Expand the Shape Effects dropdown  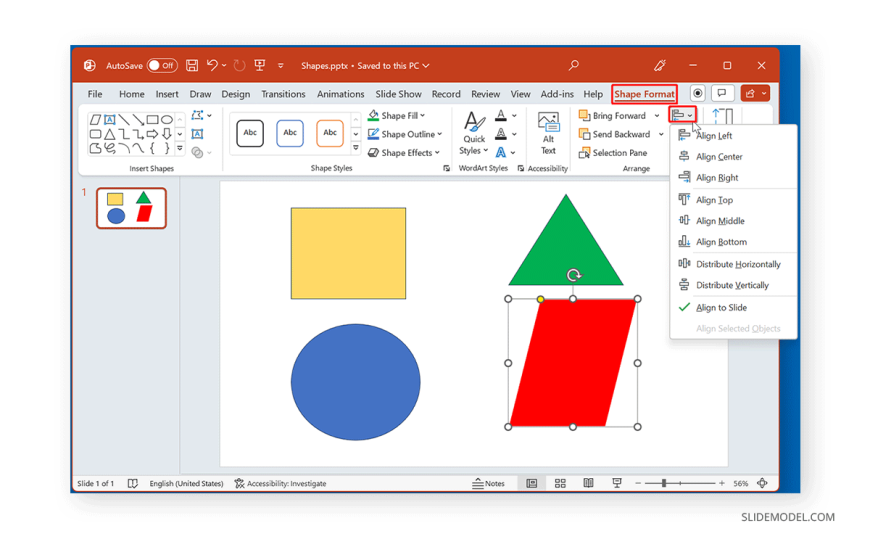pos(437,153)
